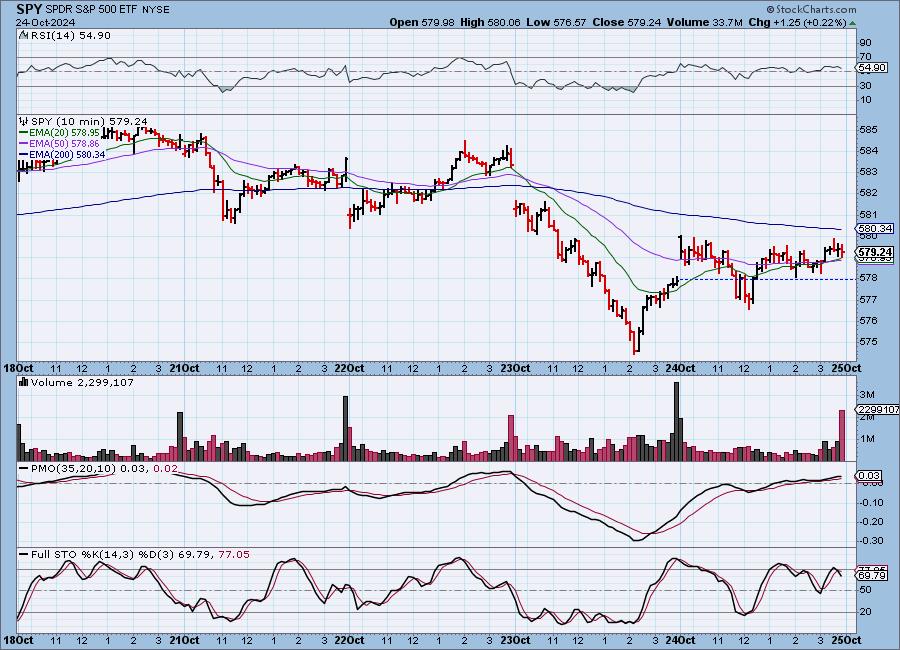Click the tall volume spike at the 22Oct open
The height and width of the screenshot is (650, 900).
click(x=346, y=428)
